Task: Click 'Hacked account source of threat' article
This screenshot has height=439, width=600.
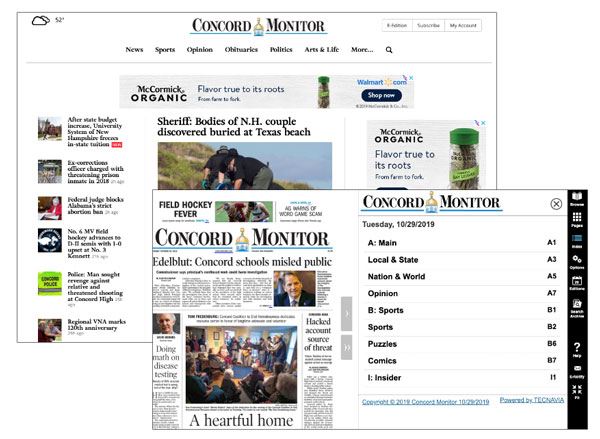Action: click(x=318, y=334)
